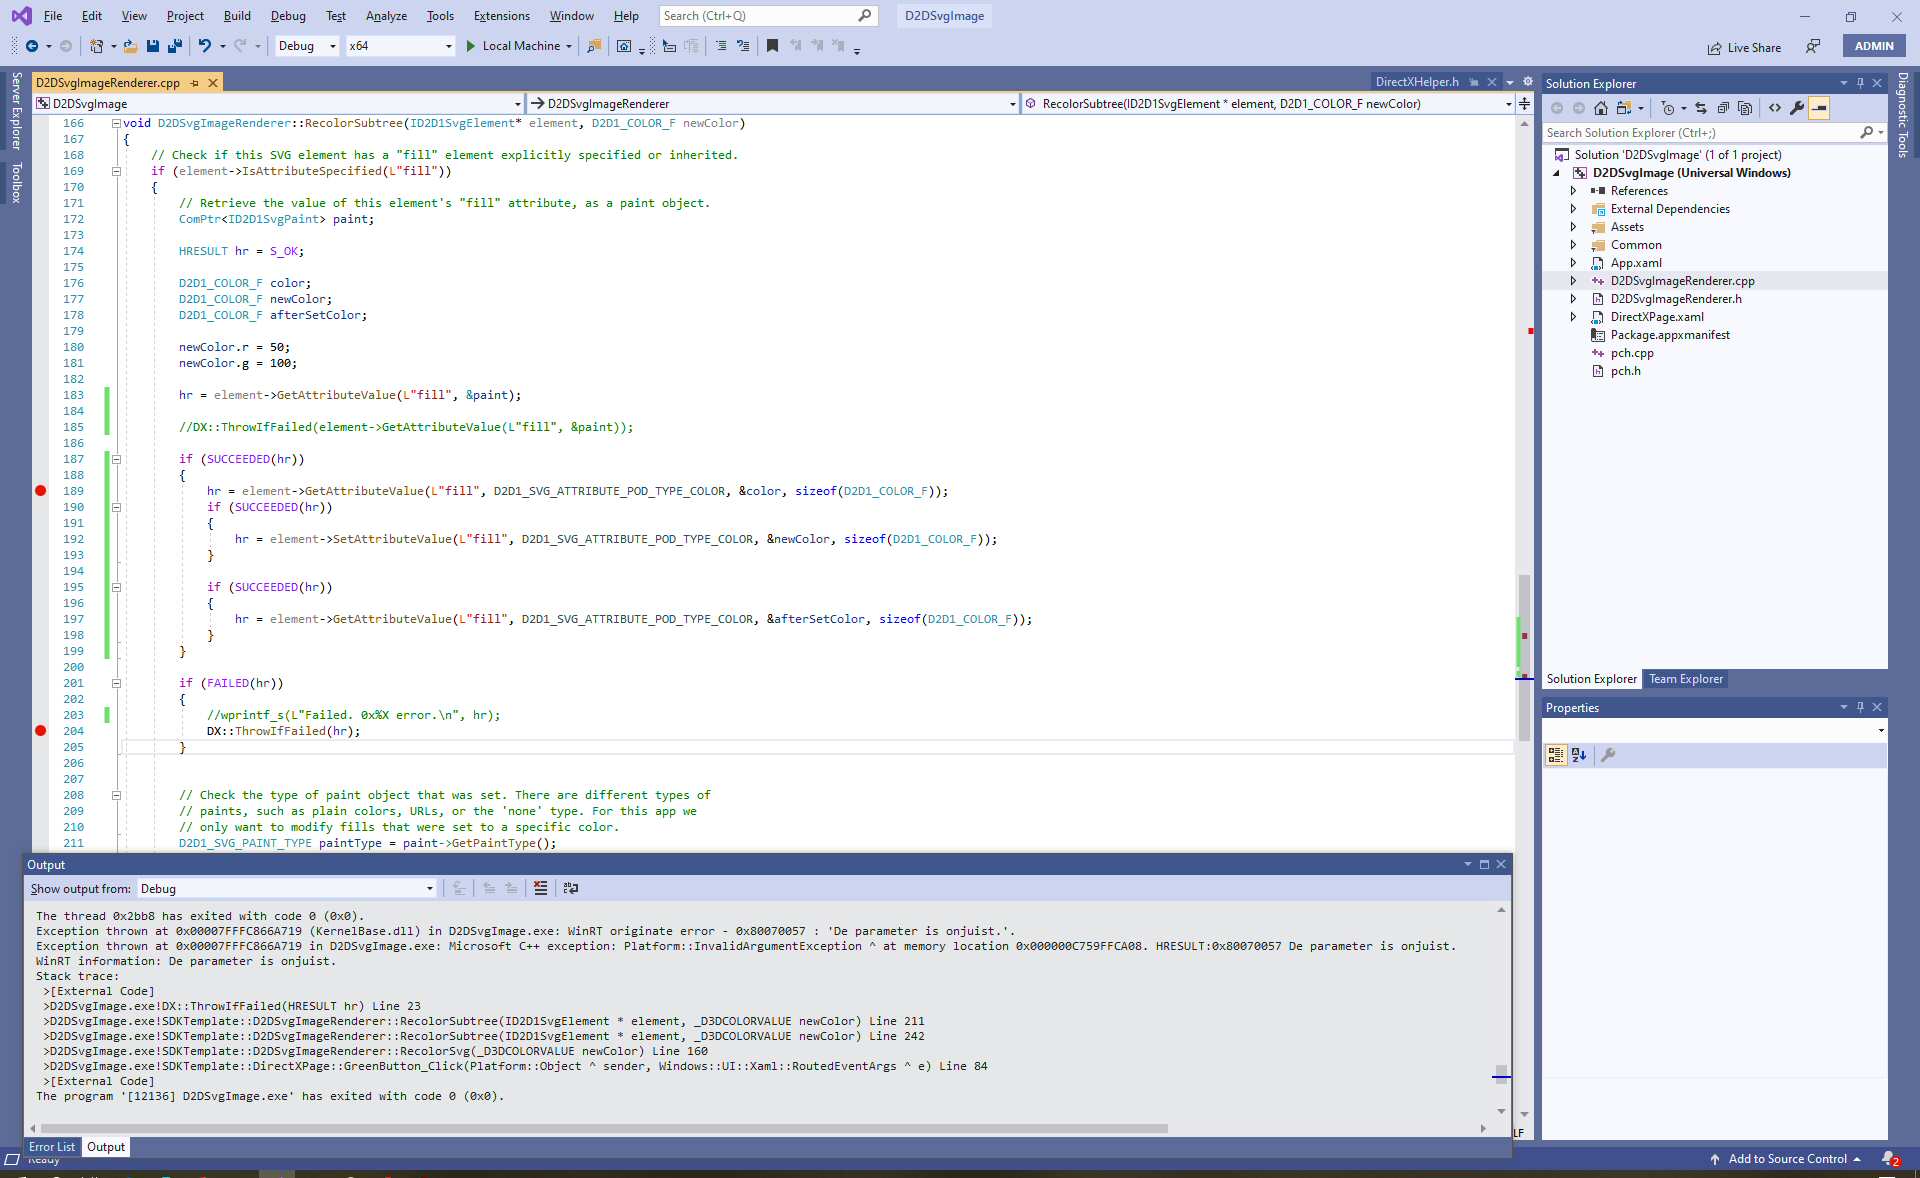Viewport: 1920px width, 1178px height.
Task: Click the Uncomment selected lines icon
Action: point(743,46)
